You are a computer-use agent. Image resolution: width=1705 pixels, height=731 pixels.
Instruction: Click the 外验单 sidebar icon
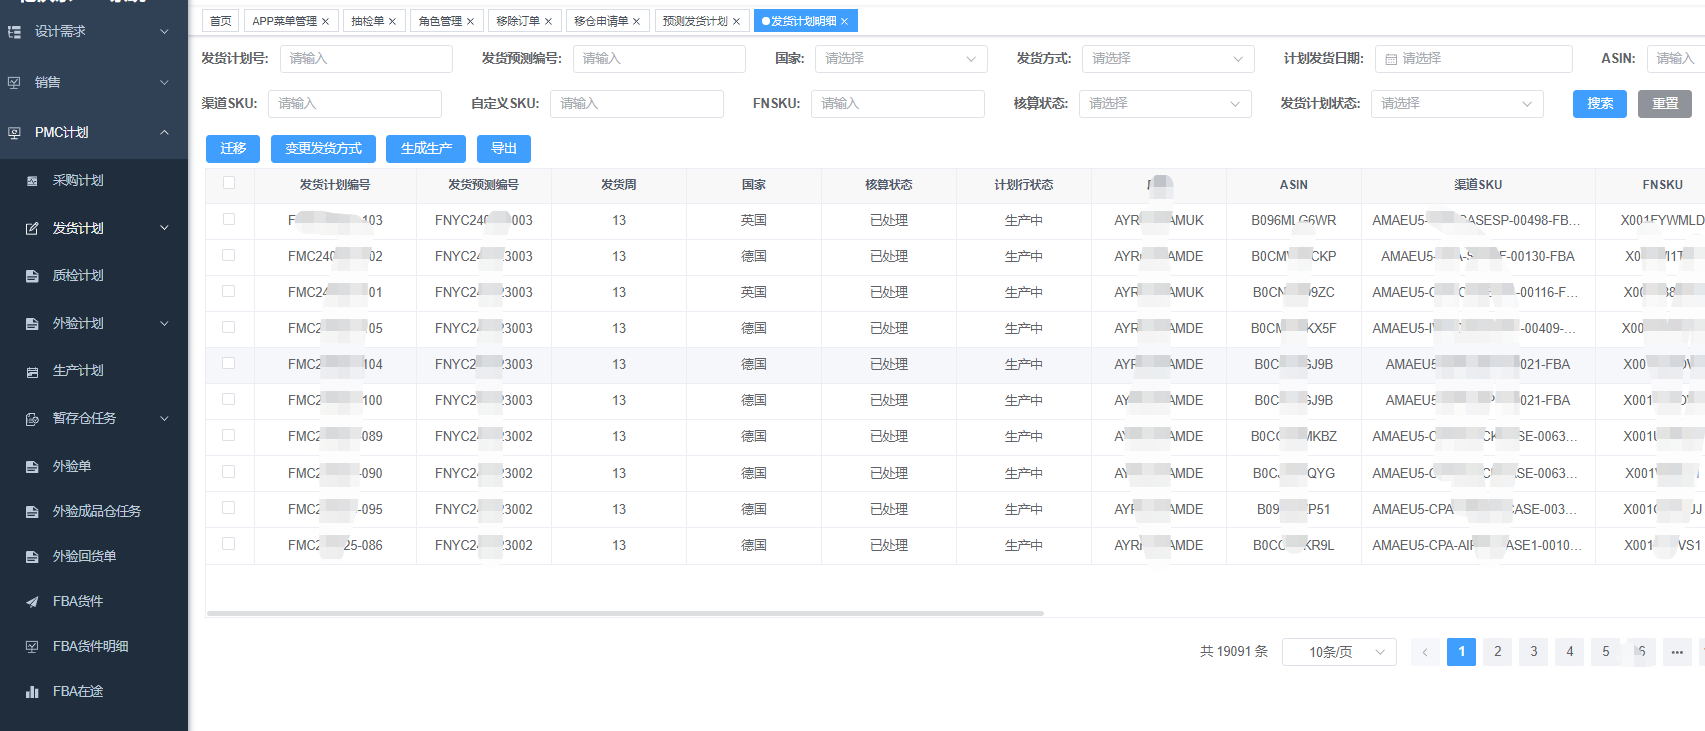(x=32, y=467)
